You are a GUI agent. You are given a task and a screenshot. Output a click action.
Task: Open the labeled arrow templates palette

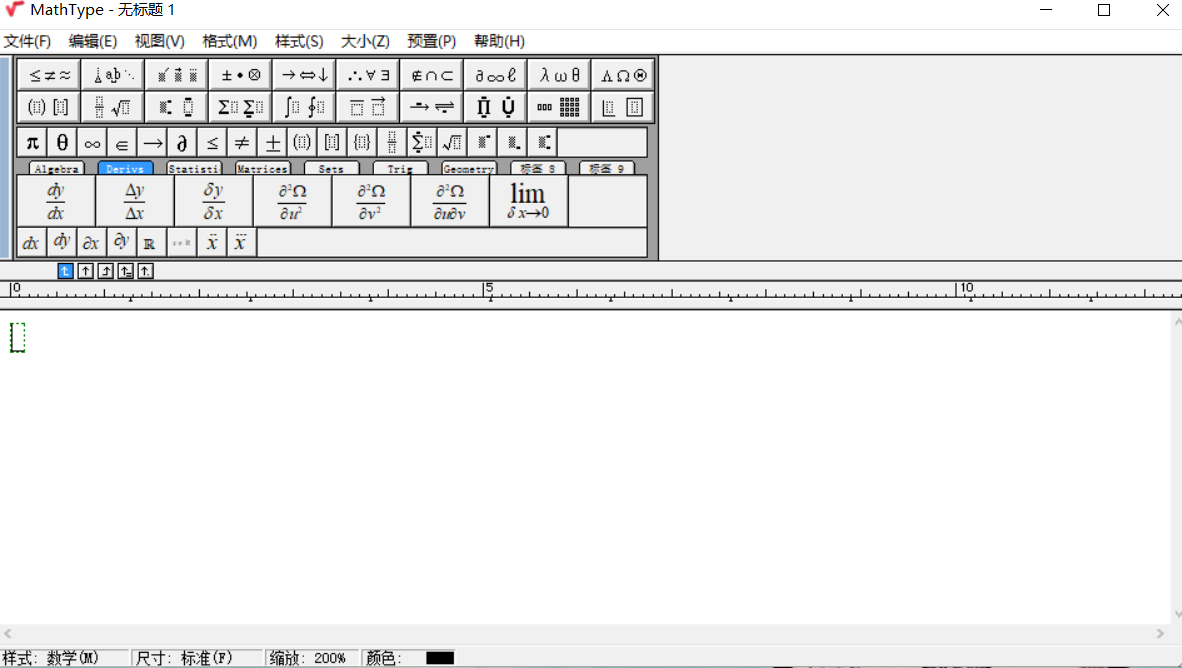432,107
